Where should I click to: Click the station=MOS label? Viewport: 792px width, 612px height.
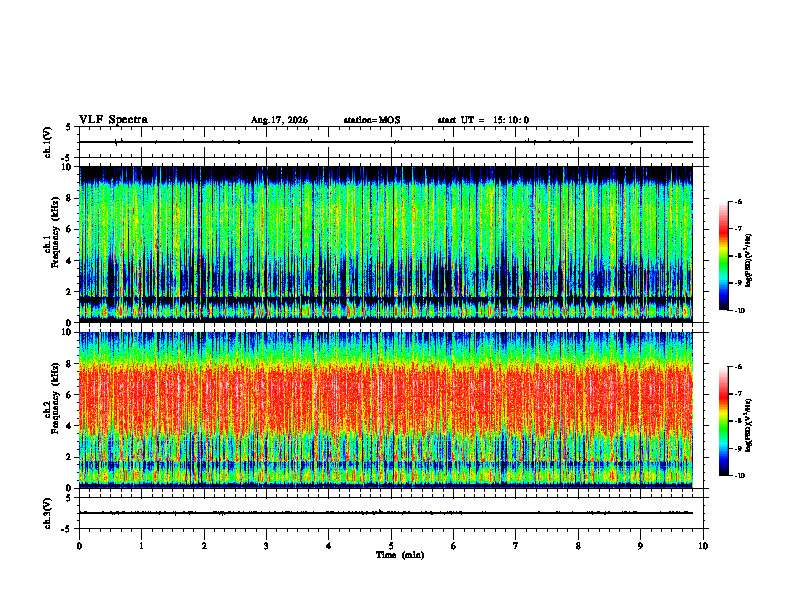tap(372, 120)
